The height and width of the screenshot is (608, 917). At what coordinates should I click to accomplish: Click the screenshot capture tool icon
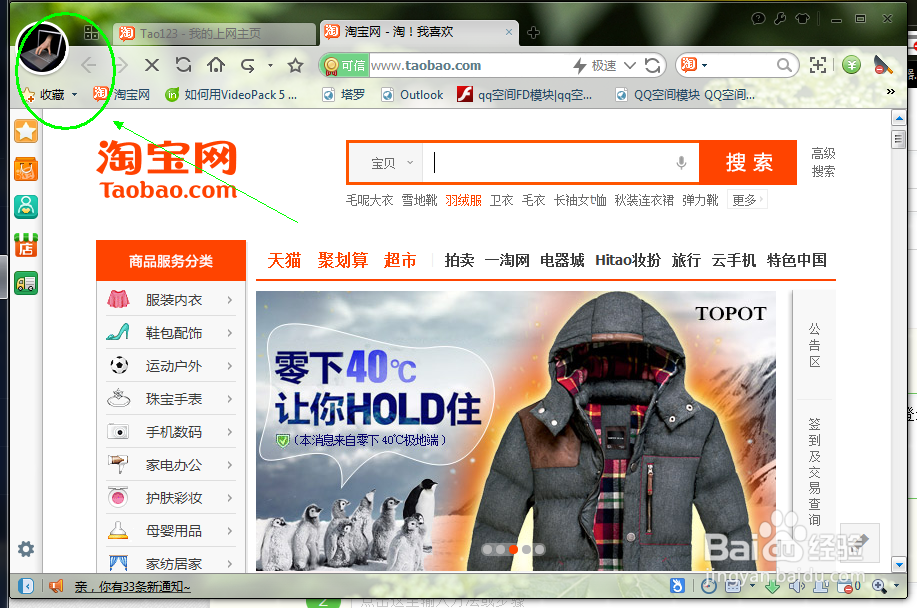(x=818, y=65)
